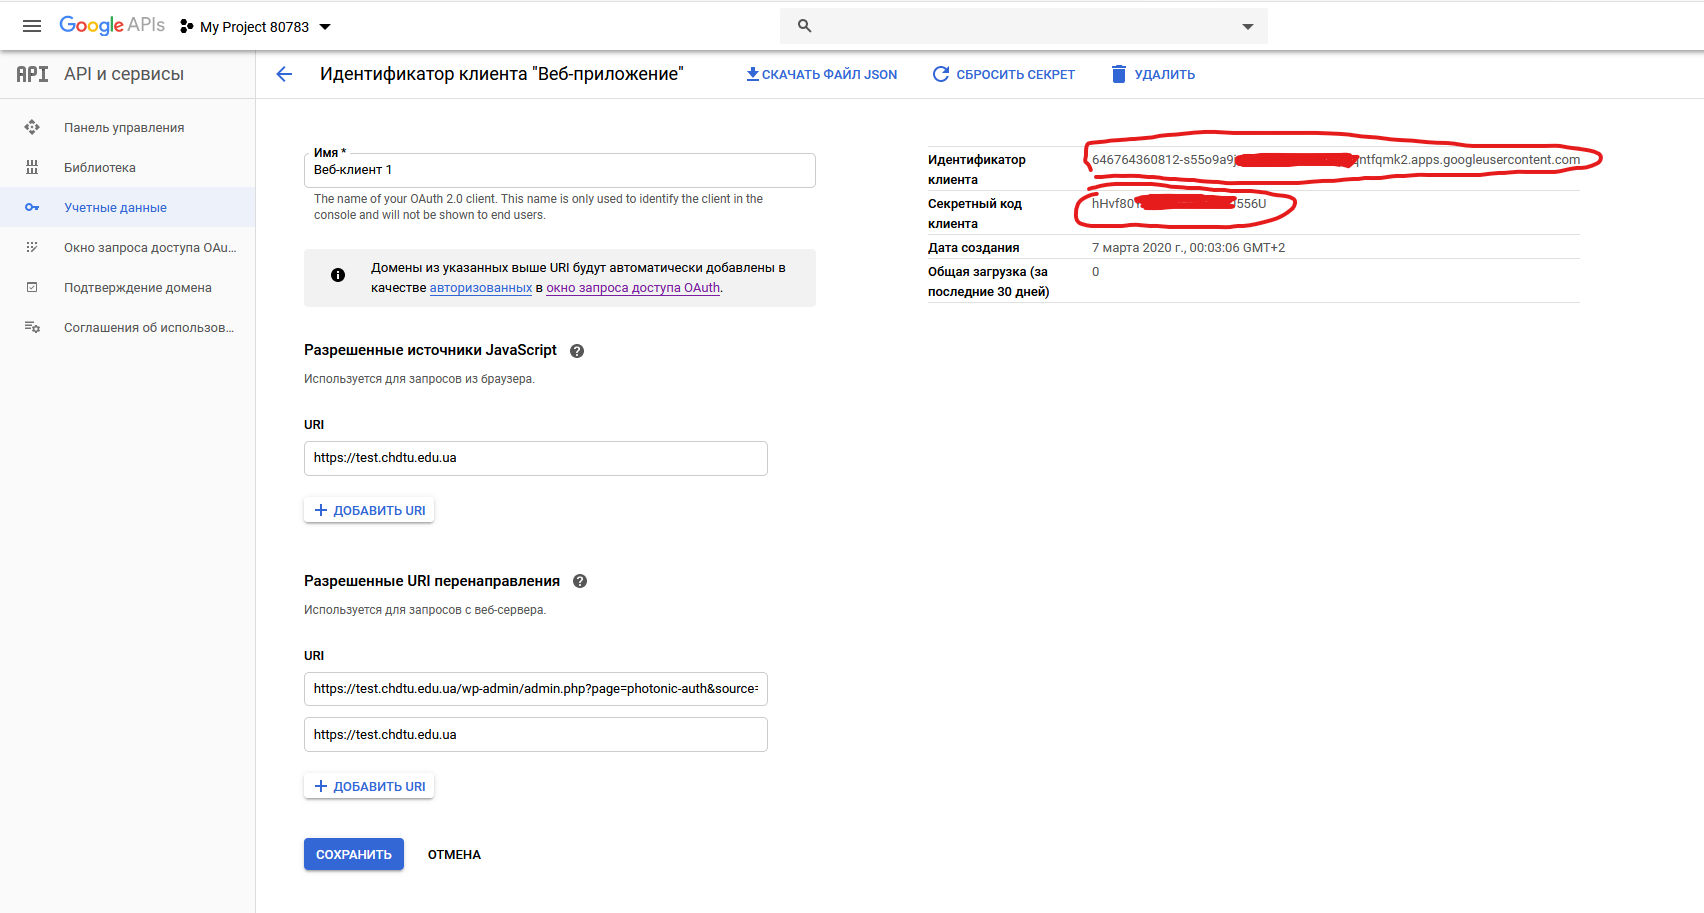
Task: Click the Google APIs logo
Action: (x=112, y=25)
